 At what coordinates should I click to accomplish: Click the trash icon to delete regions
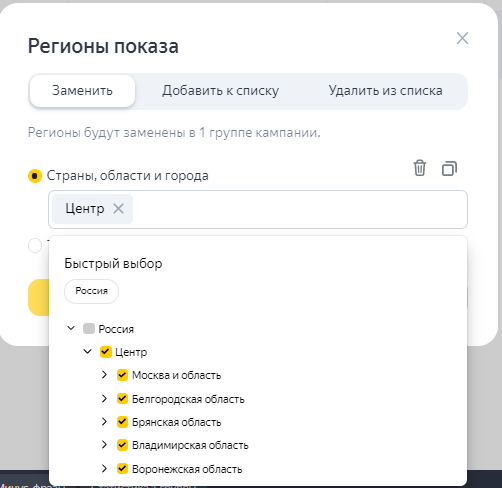pyautogui.click(x=420, y=168)
